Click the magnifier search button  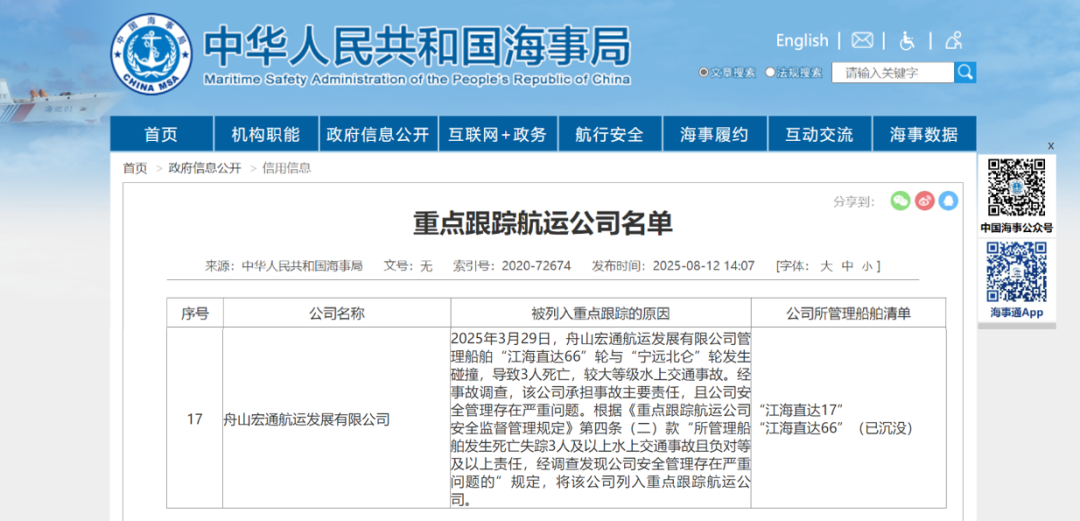pos(965,72)
